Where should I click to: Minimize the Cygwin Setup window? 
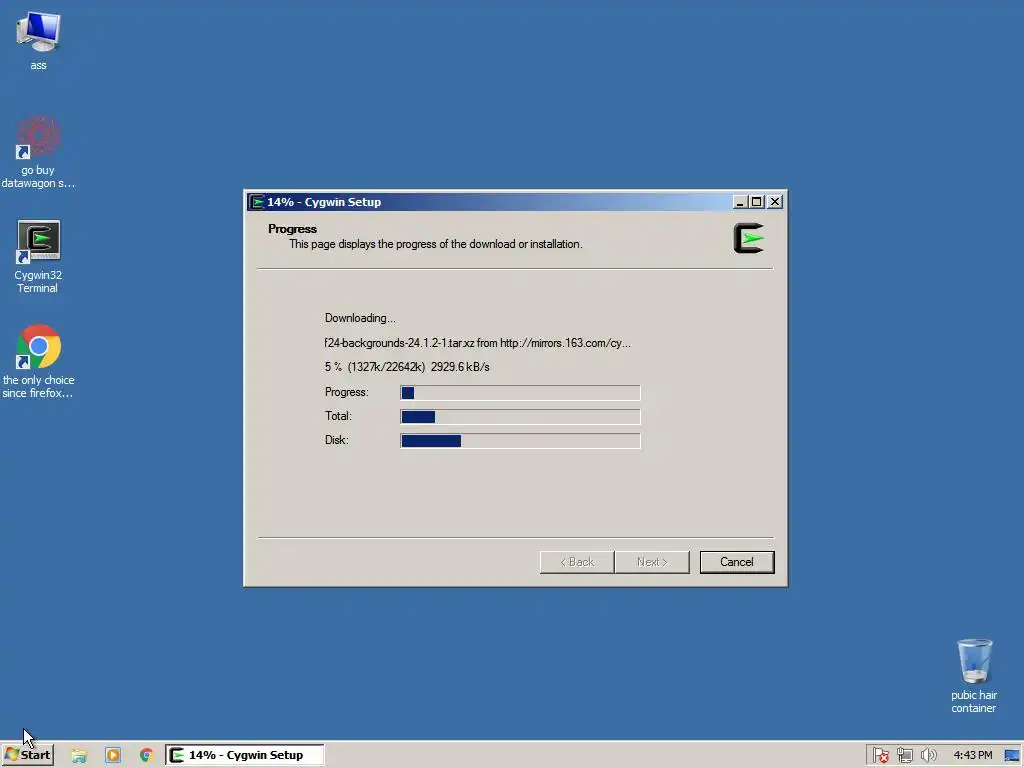coord(740,202)
